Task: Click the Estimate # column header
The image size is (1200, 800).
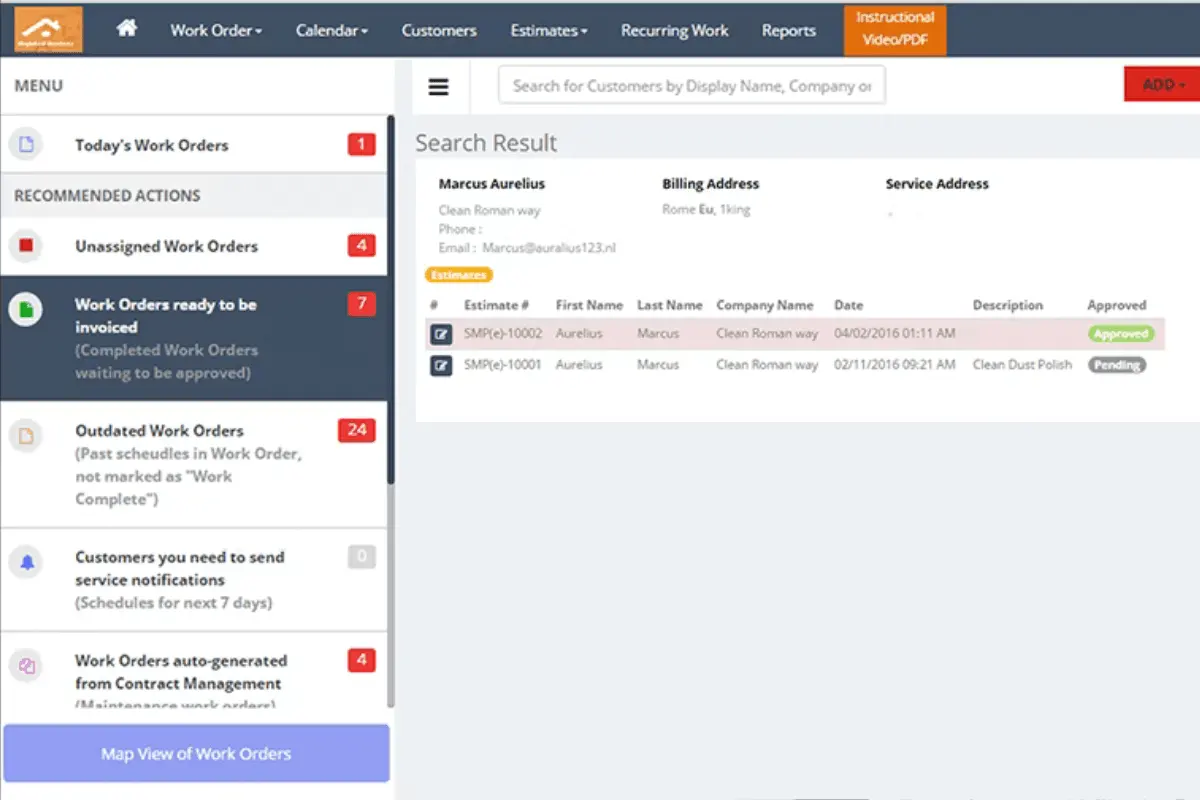Action: pyautogui.click(x=496, y=305)
